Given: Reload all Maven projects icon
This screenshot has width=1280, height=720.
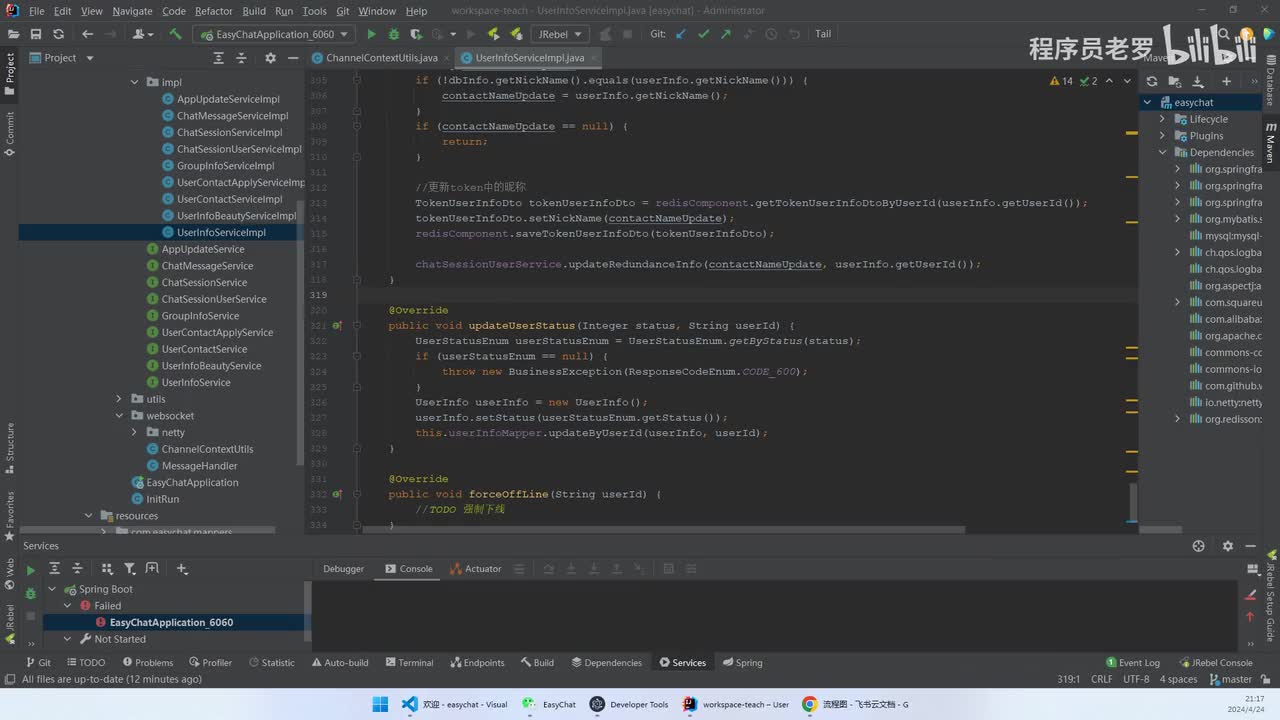Looking at the screenshot, I should (x=1152, y=81).
